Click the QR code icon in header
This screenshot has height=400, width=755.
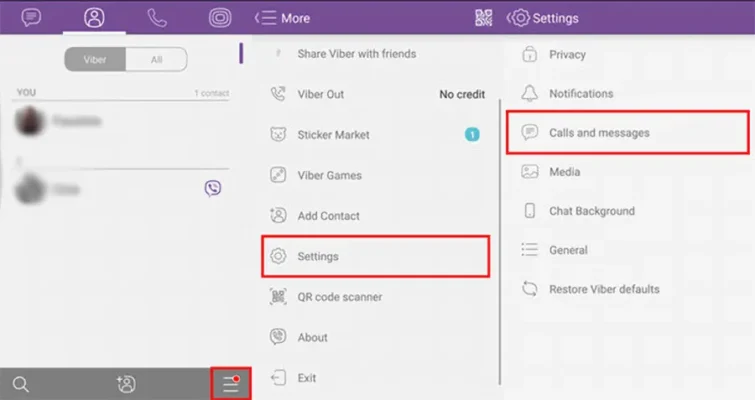pyautogui.click(x=486, y=18)
